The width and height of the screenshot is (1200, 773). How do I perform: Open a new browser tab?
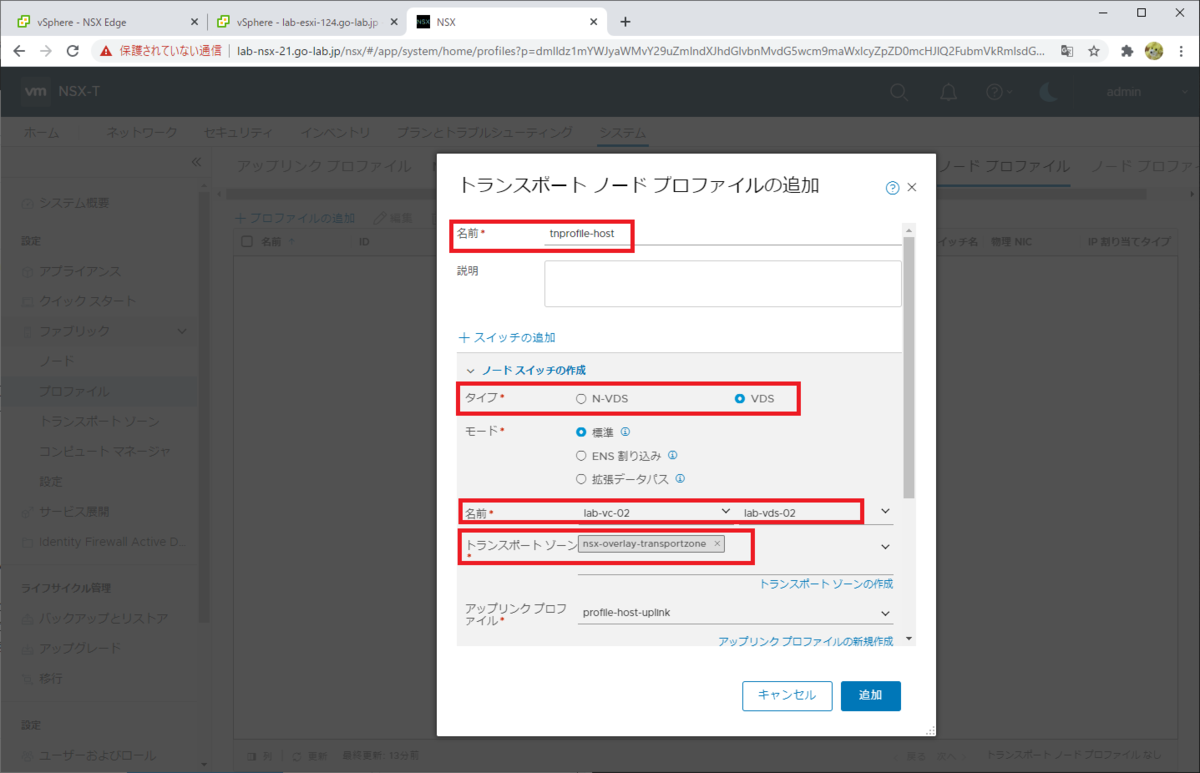click(x=625, y=21)
